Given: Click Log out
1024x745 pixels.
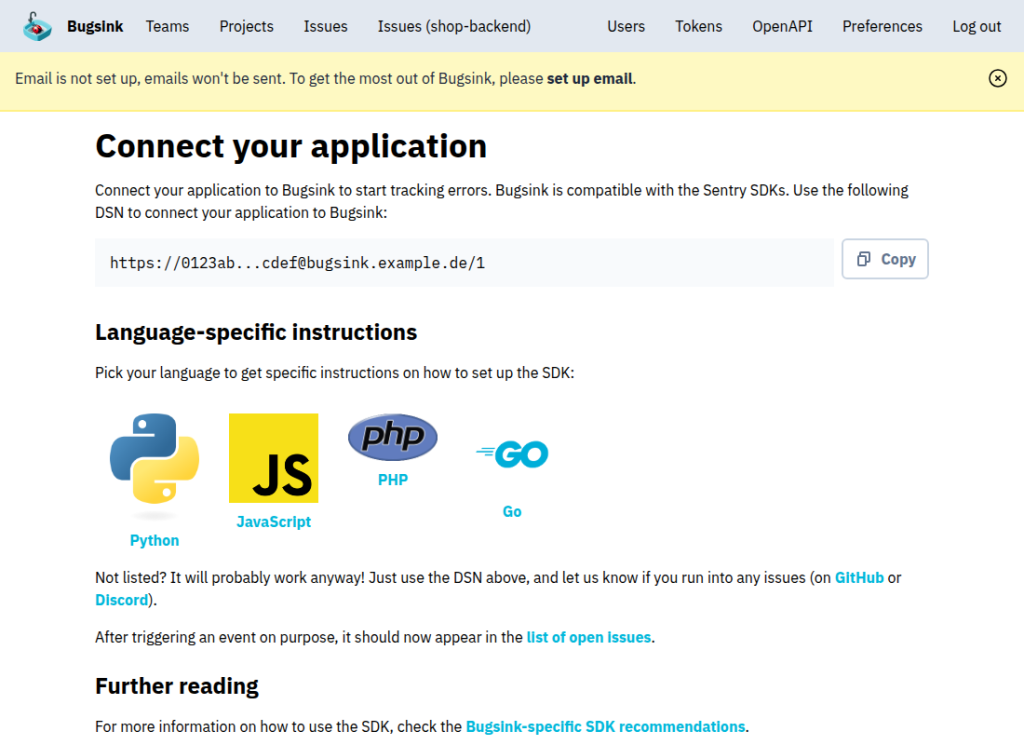Looking at the screenshot, I should tap(976, 26).
